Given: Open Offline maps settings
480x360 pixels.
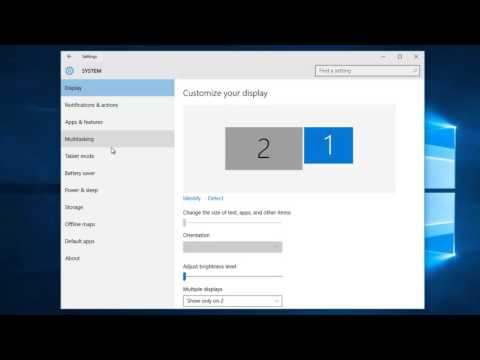Looking at the screenshot, I should pos(117,224).
